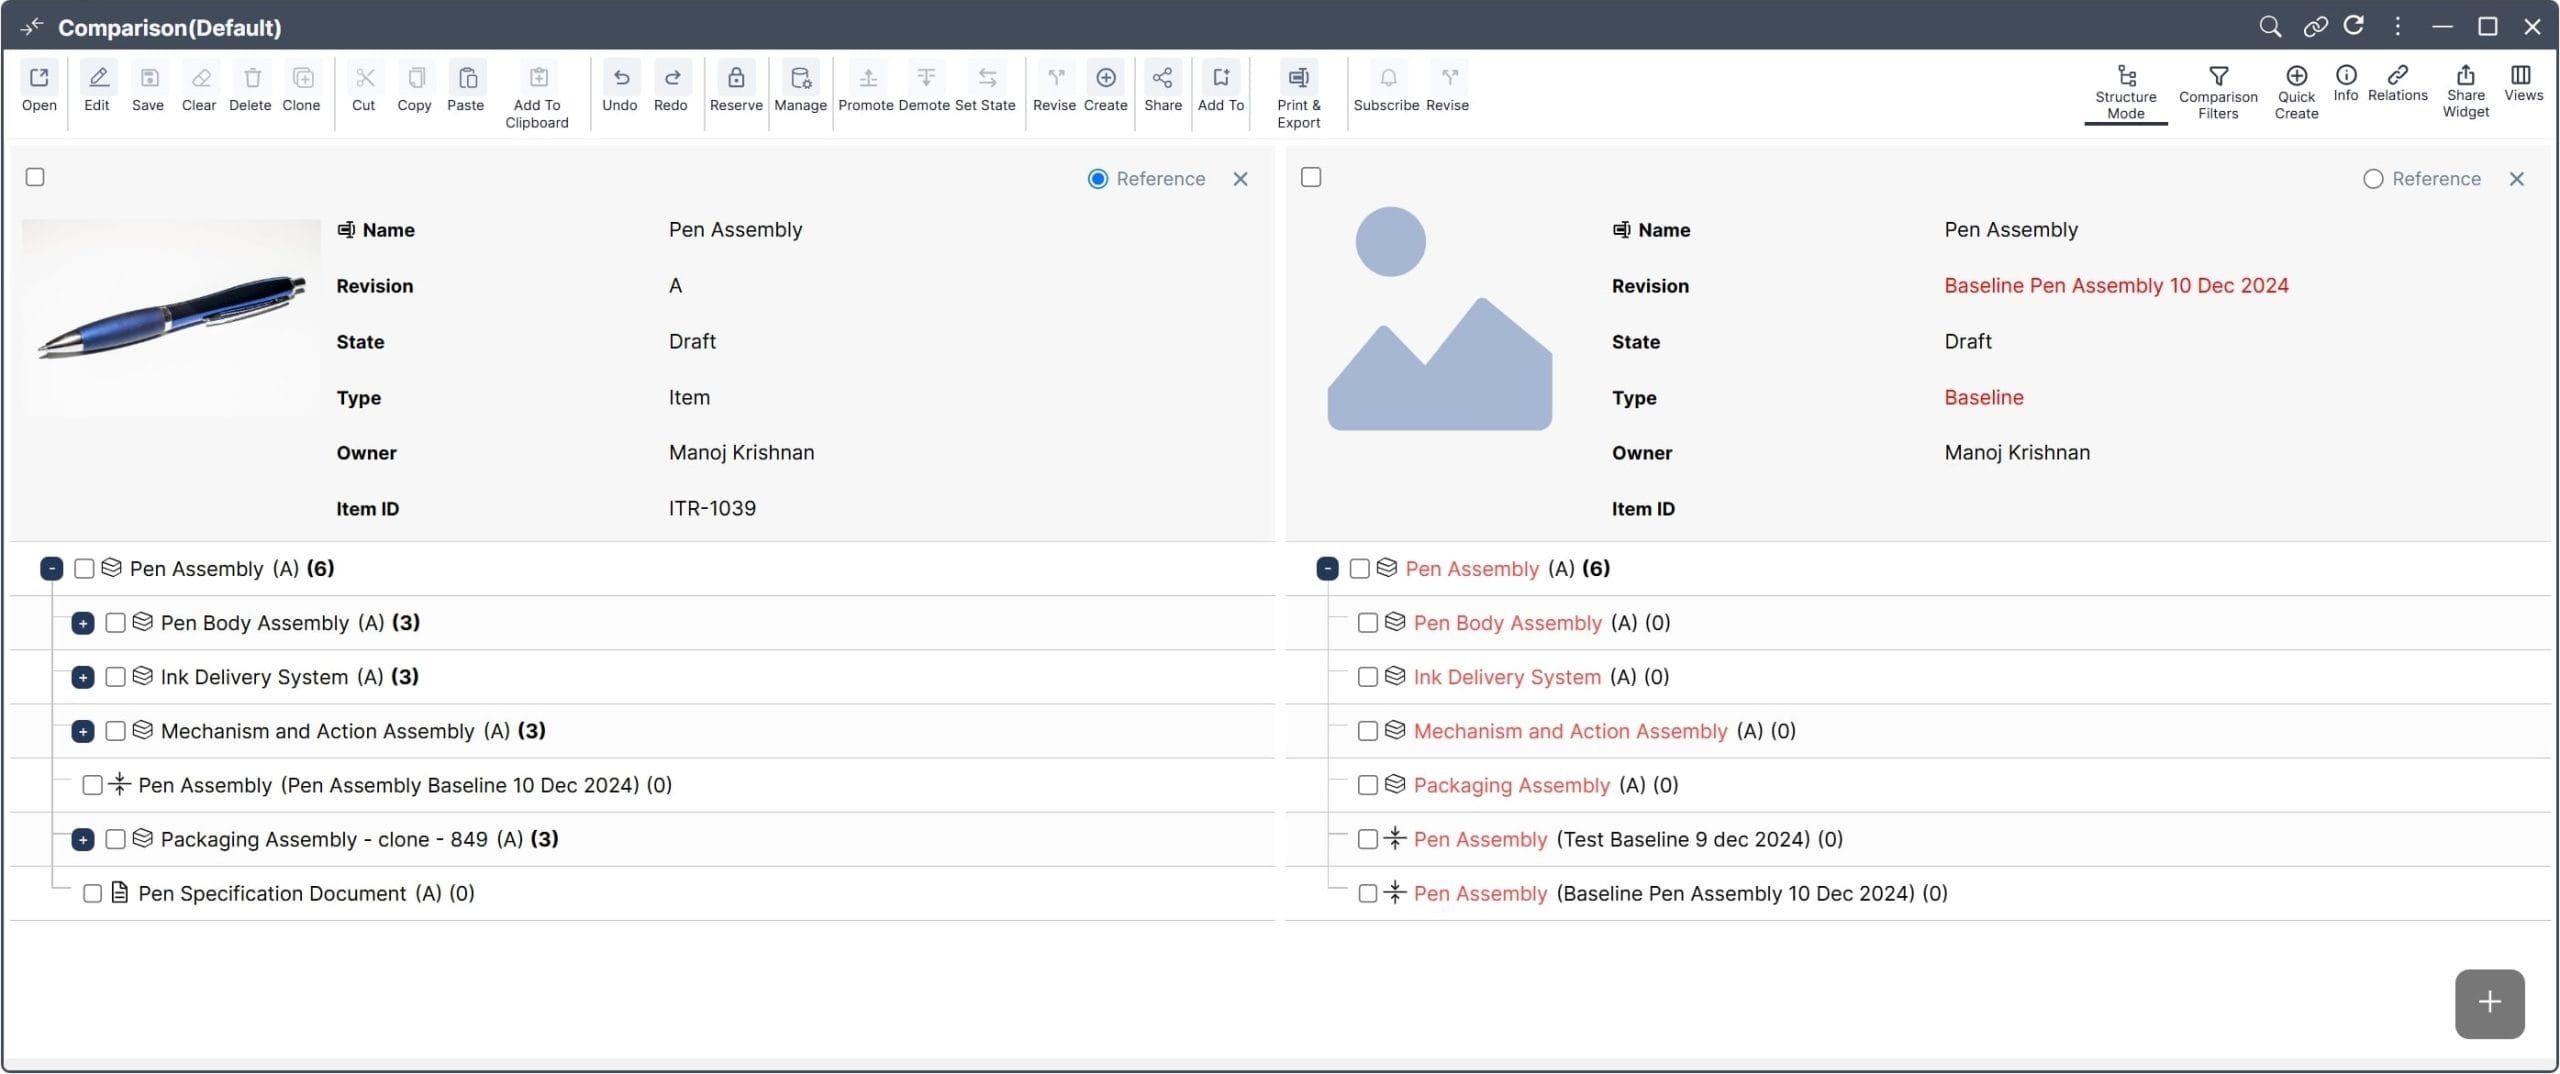Image resolution: width=2560 pixels, height=1074 pixels.
Task: Click the Print & Export icon
Action: (x=1298, y=78)
